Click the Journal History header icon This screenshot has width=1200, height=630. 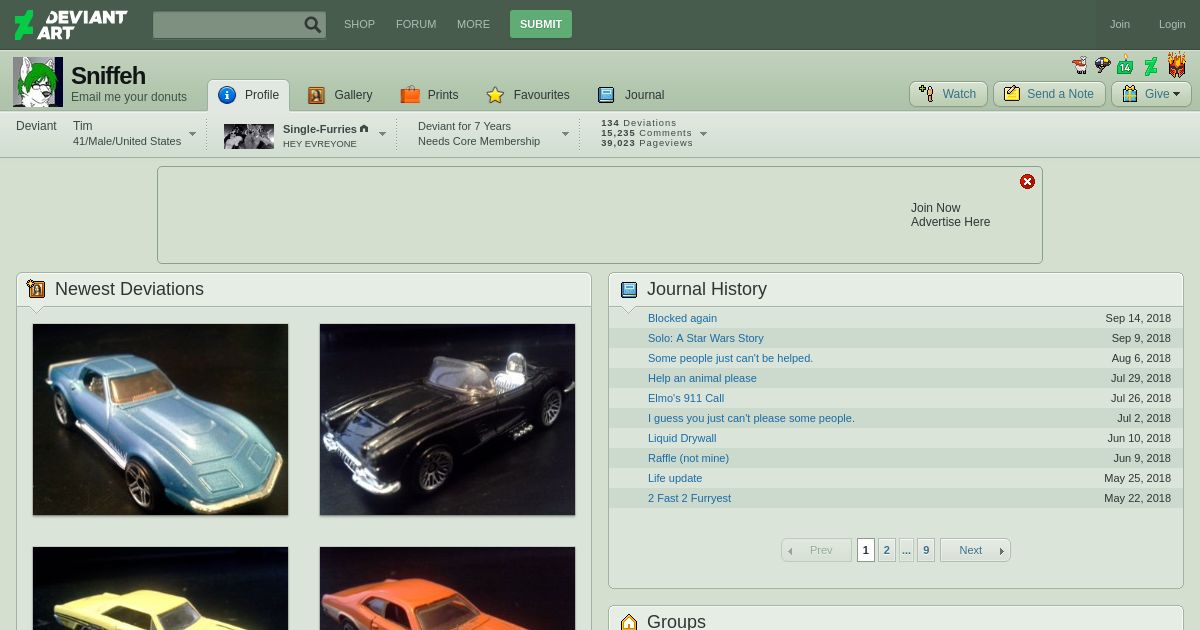coord(628,289)
